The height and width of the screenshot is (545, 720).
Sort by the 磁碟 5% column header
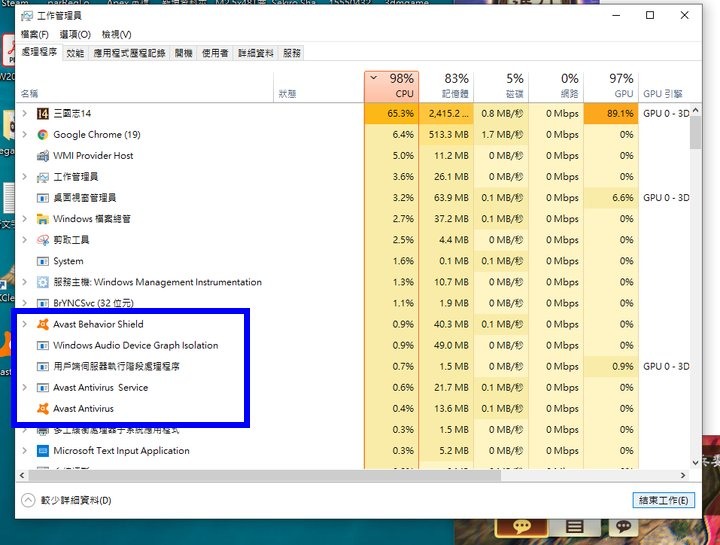pos(501,86)
